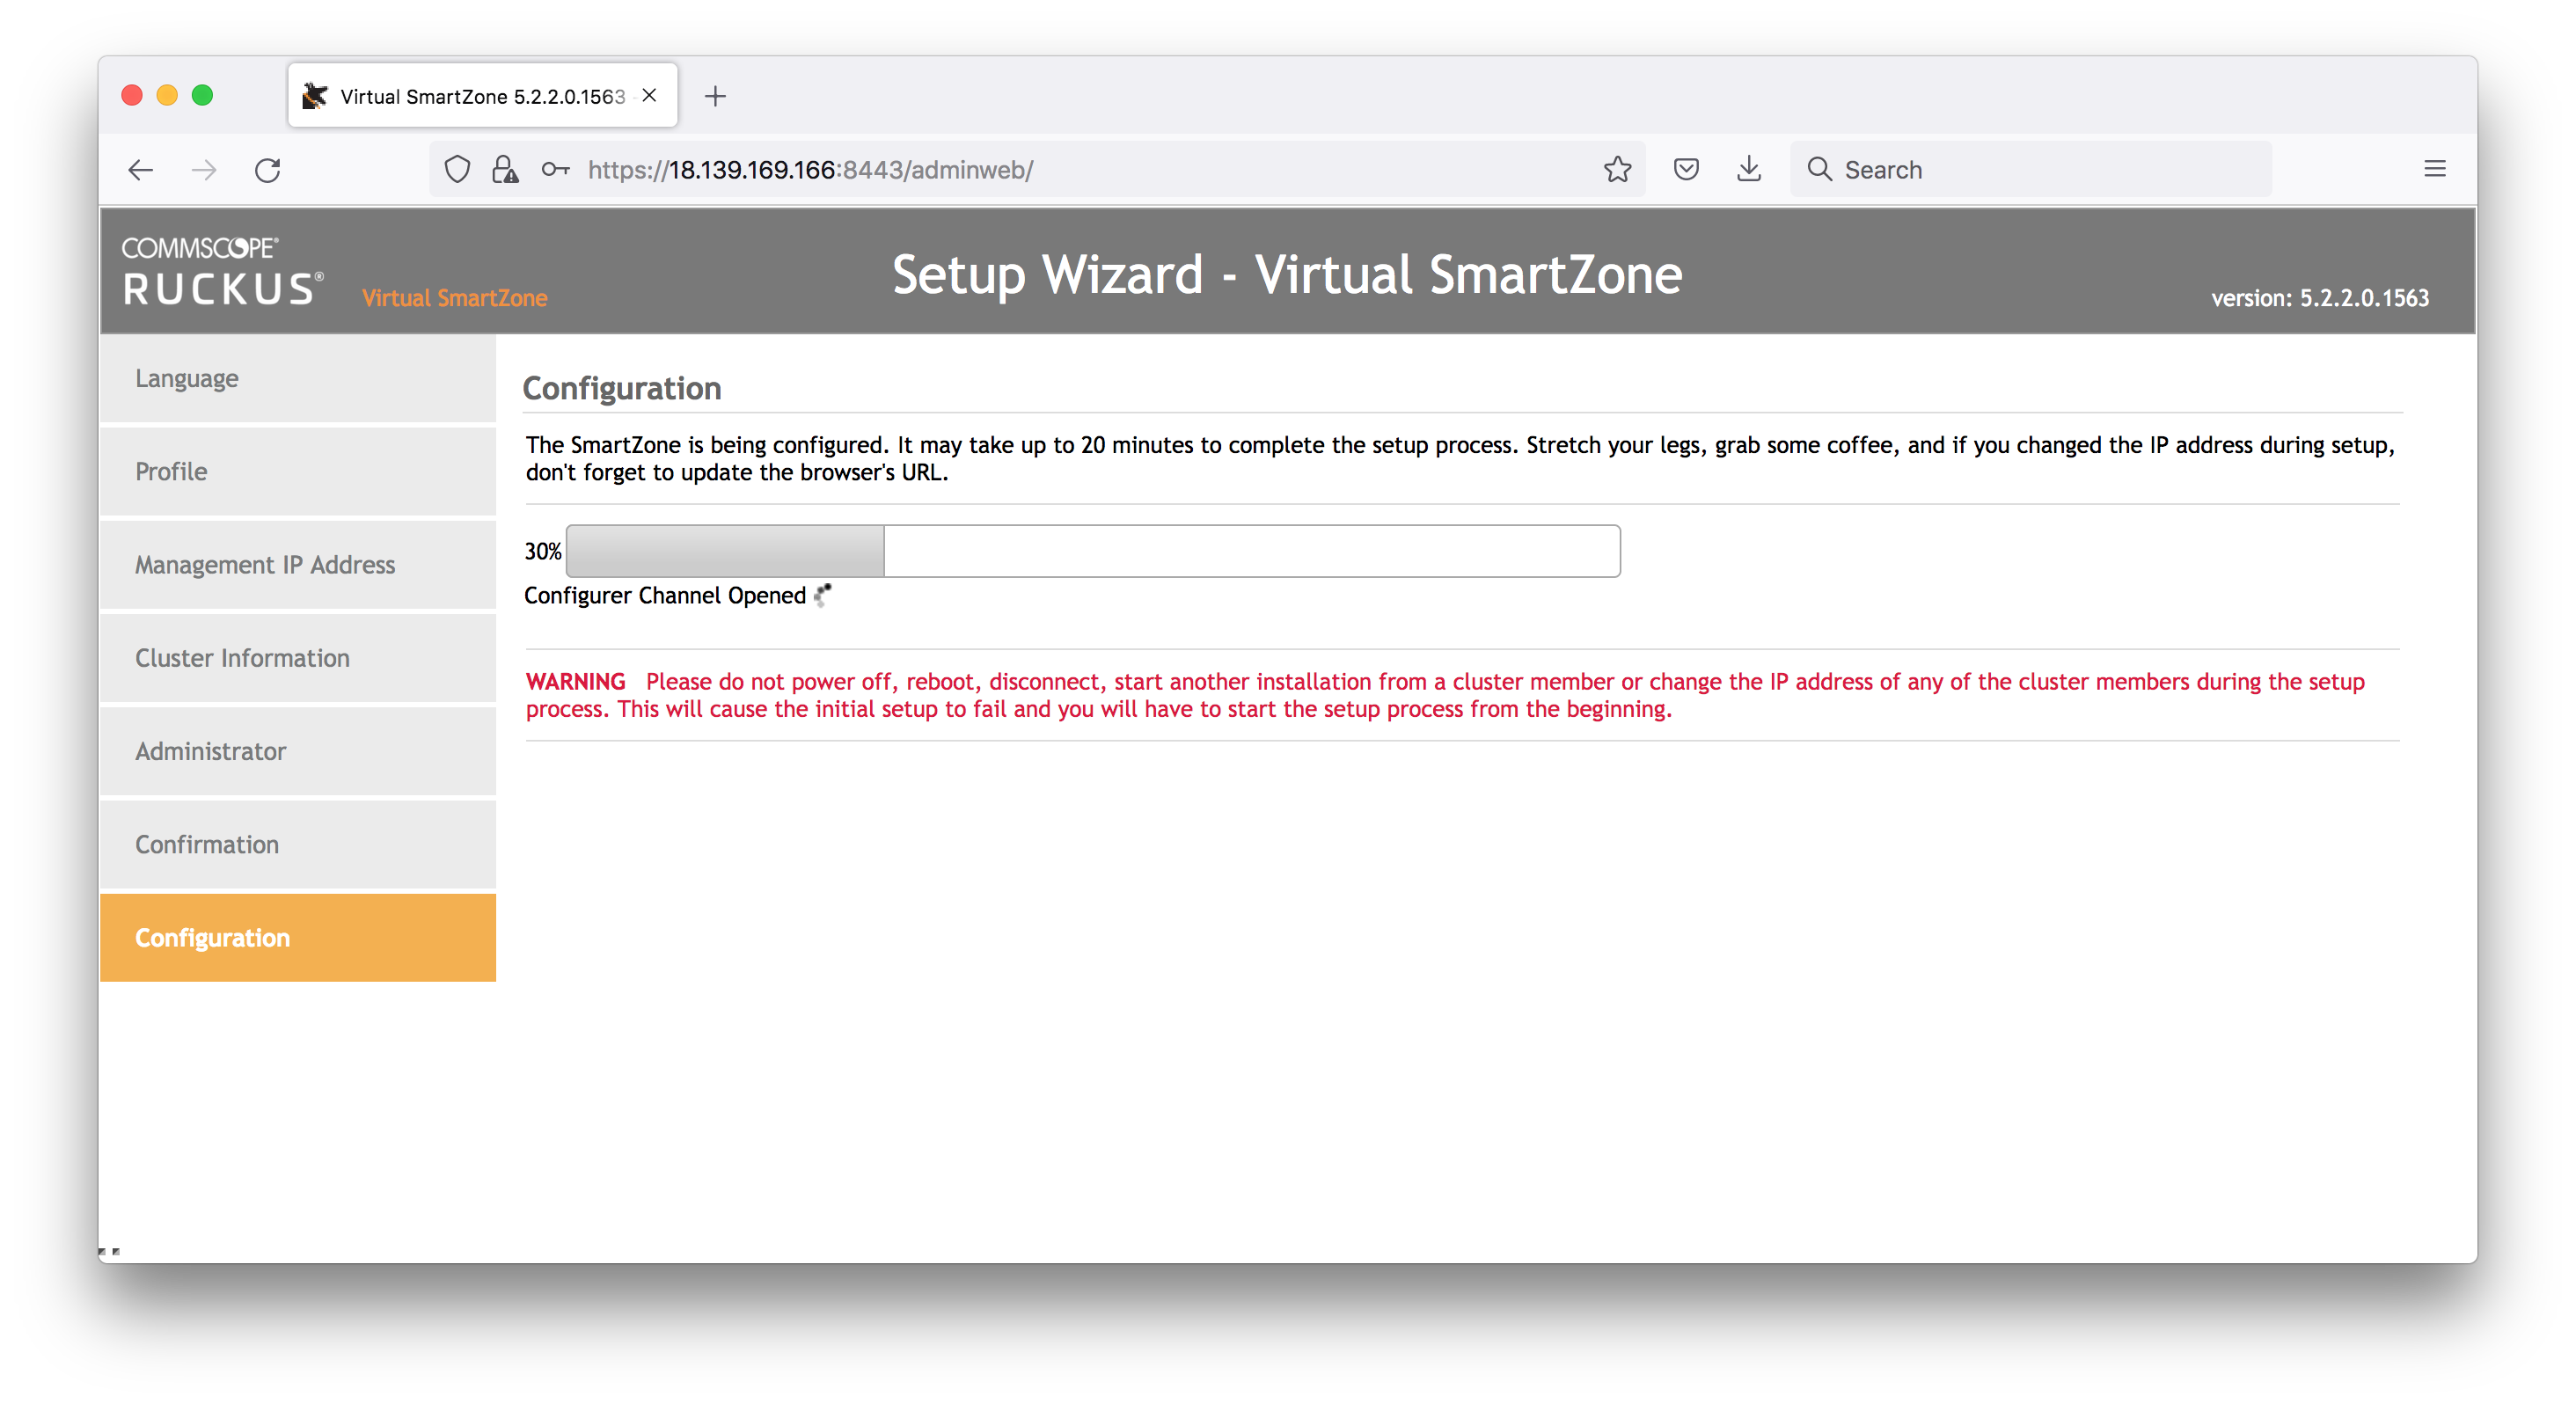Open Cluster Information step

[x=298, y=658]
